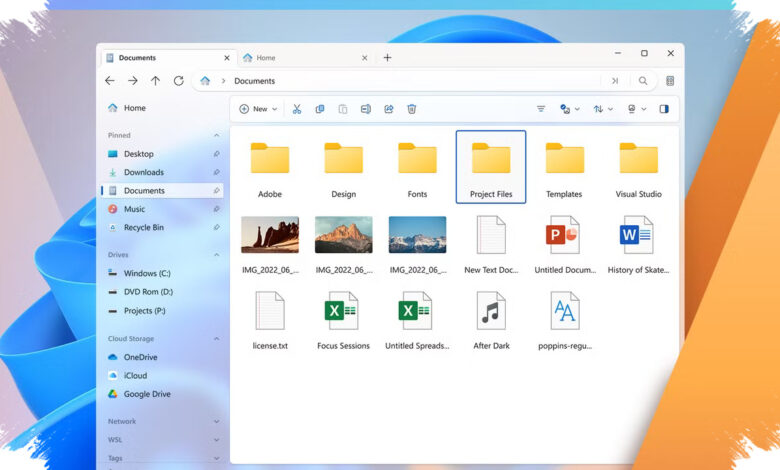The height and width of the screenshot is (470, 780).
Task: Navigate up one folder level
Action: point(156,81)
